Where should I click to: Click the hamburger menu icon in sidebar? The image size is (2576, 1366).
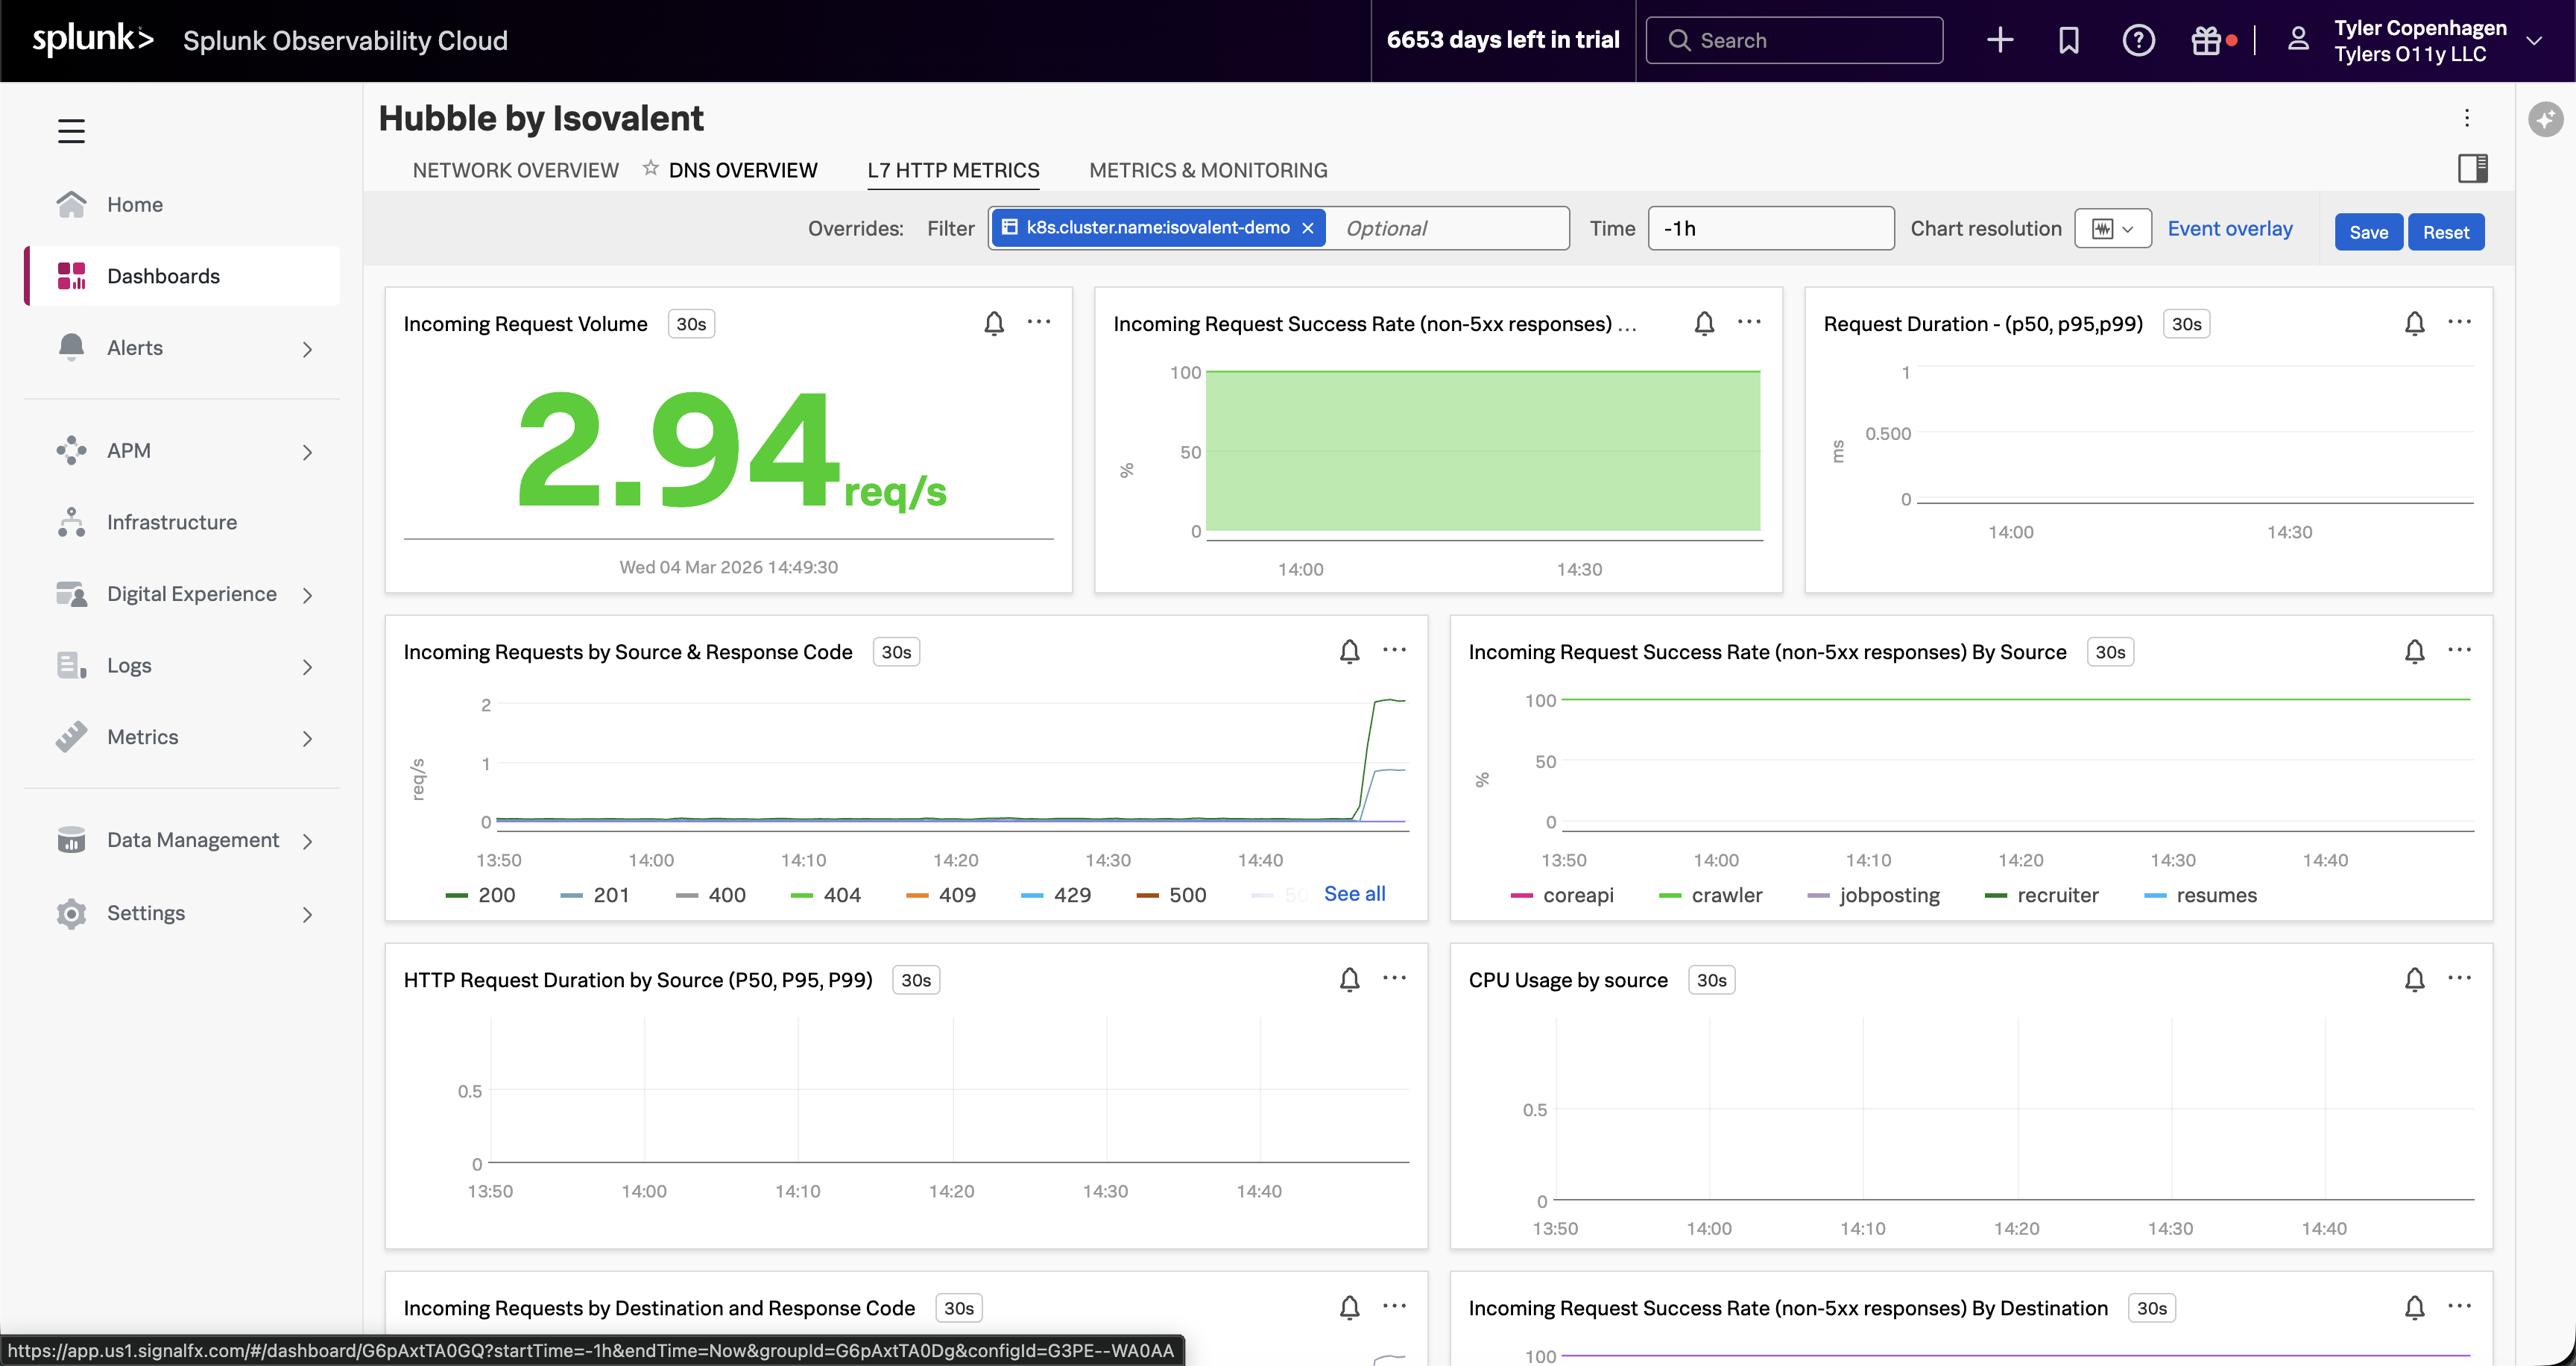click(x=71, y=131)
